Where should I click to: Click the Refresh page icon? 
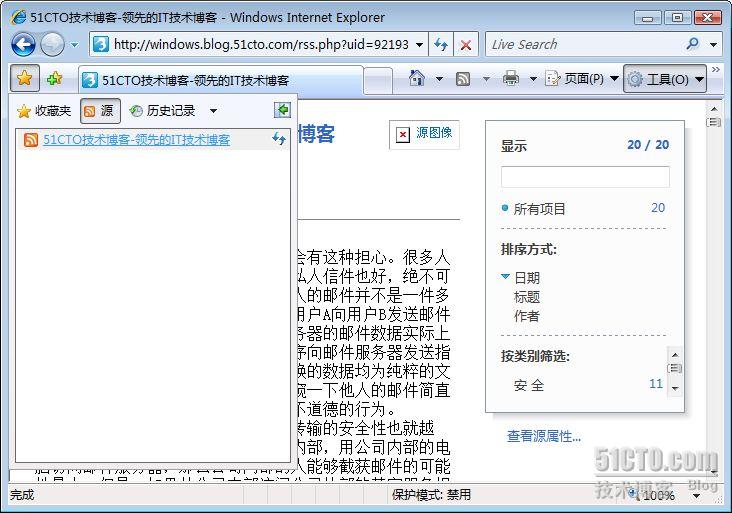click(441, 45)
